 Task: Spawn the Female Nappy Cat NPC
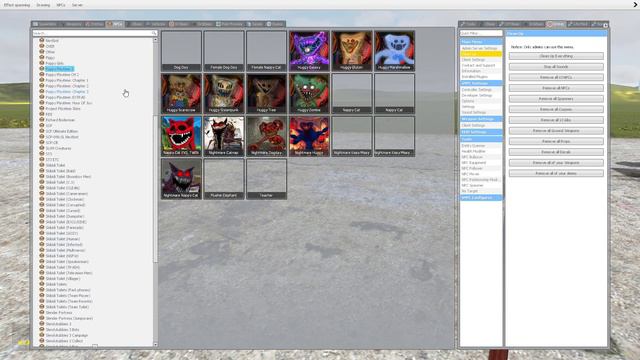tap(267, 51)
